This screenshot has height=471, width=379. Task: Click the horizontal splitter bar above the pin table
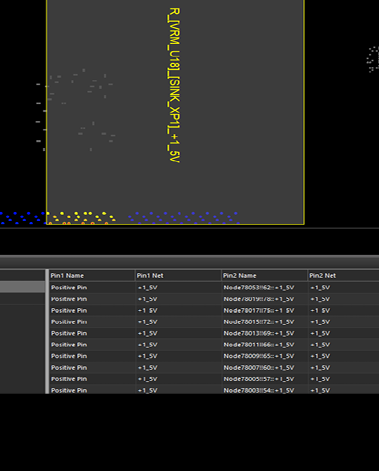pos(189,258)
